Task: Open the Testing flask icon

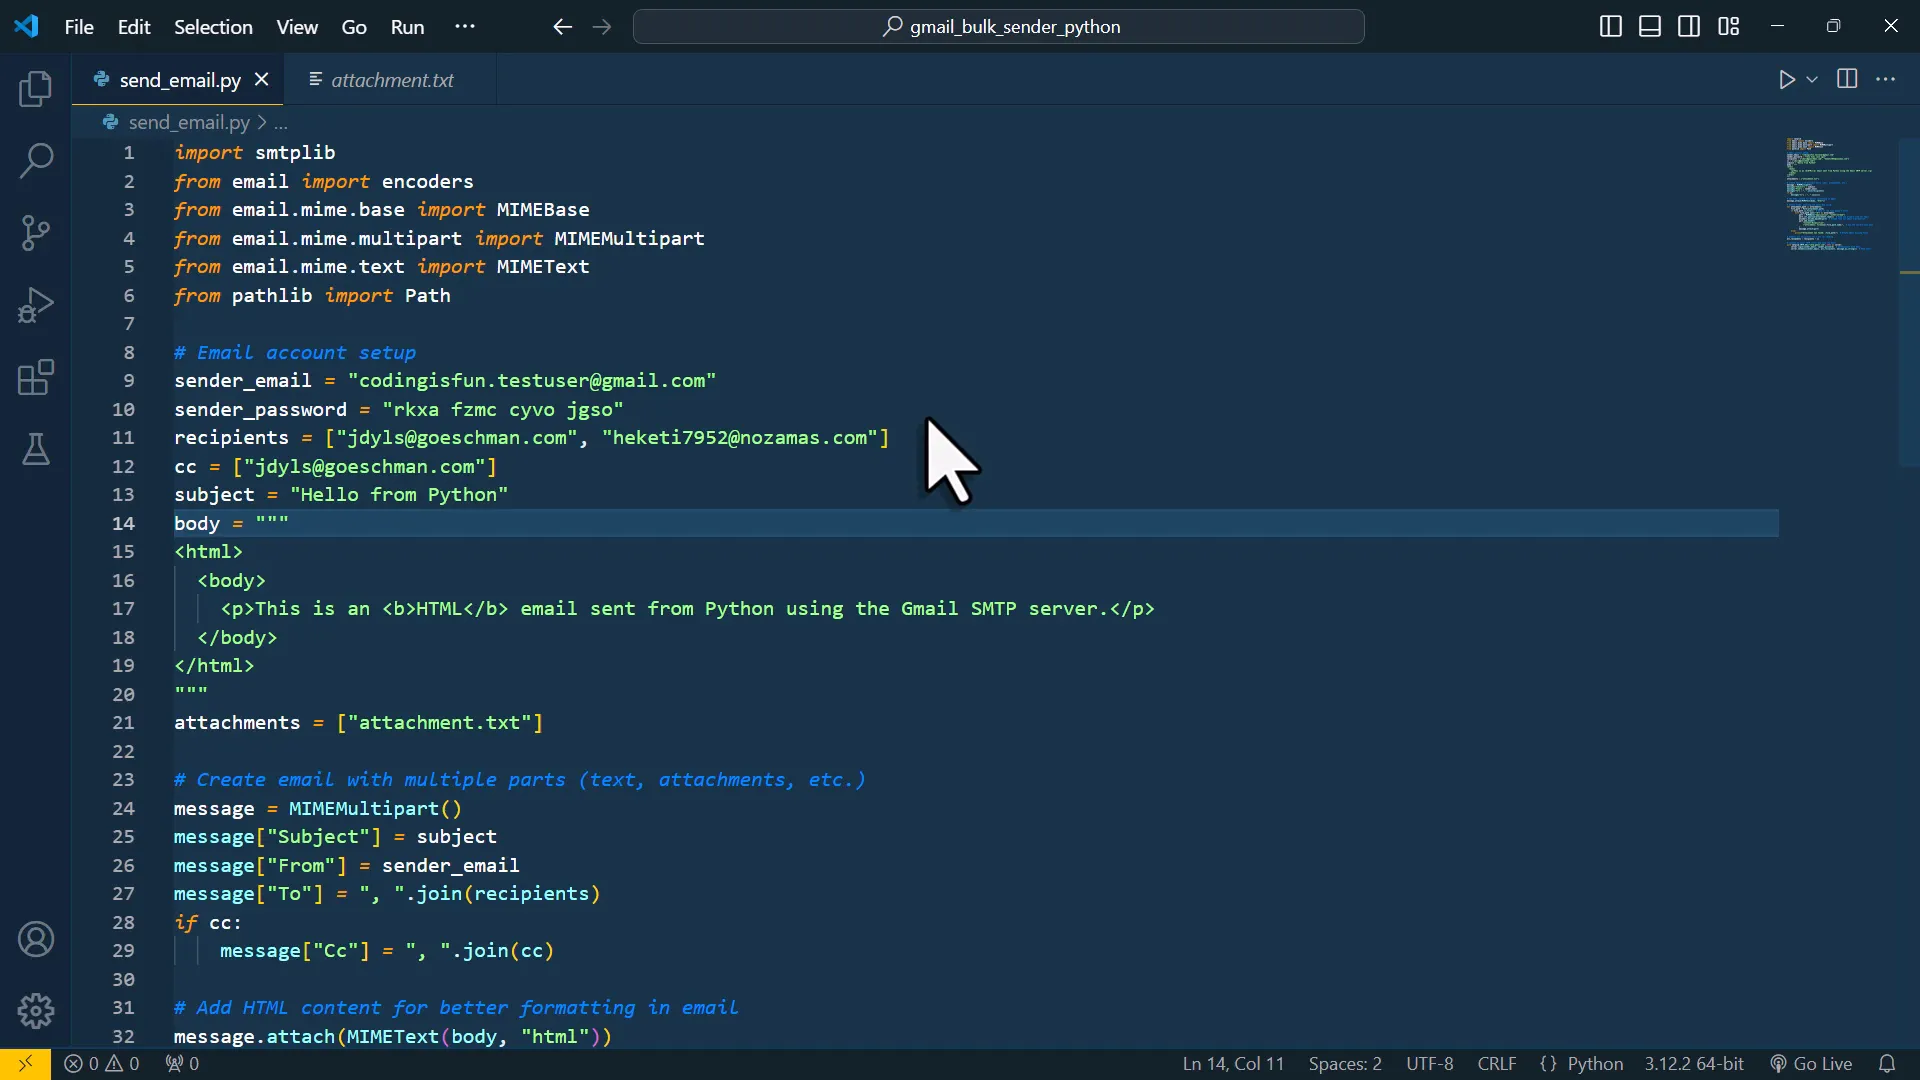Action: pos(36,450)
